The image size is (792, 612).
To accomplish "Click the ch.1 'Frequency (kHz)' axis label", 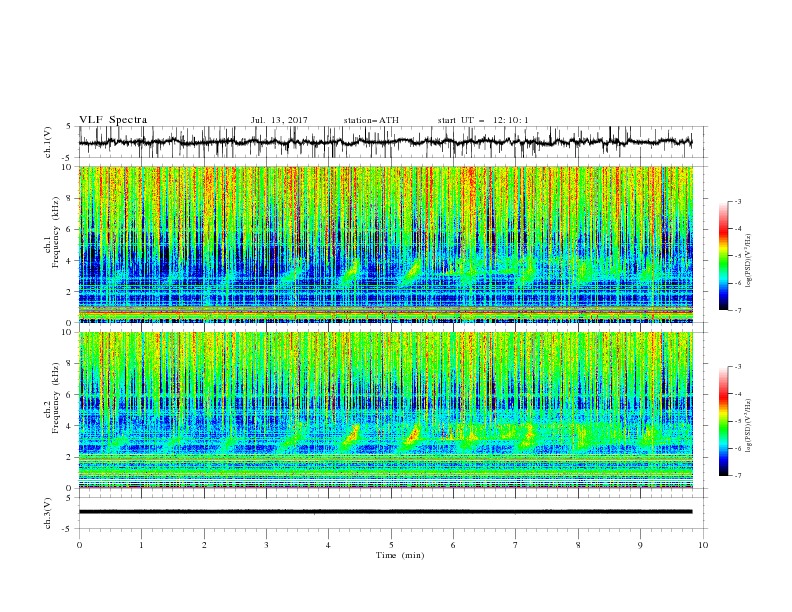I will [56, 232].
